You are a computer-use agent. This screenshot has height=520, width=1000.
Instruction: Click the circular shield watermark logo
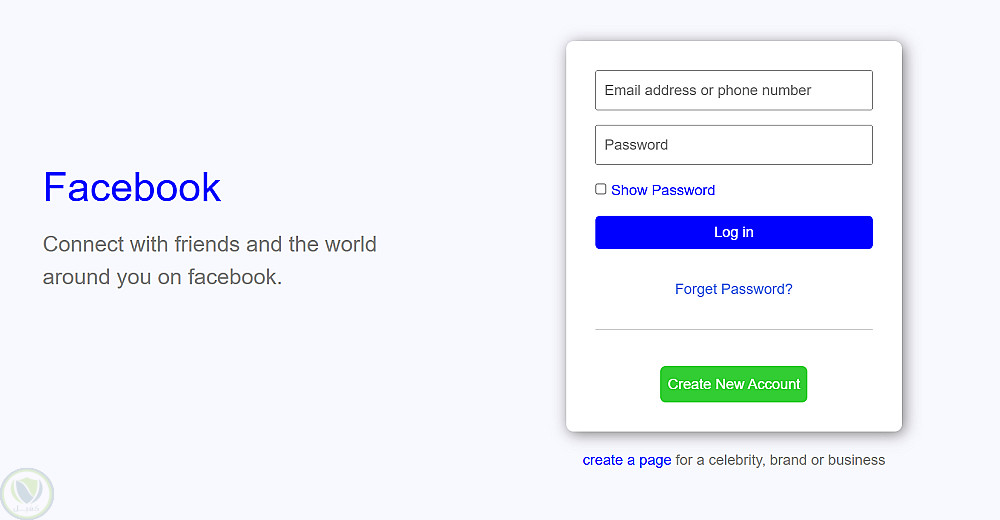coord(27,493)
